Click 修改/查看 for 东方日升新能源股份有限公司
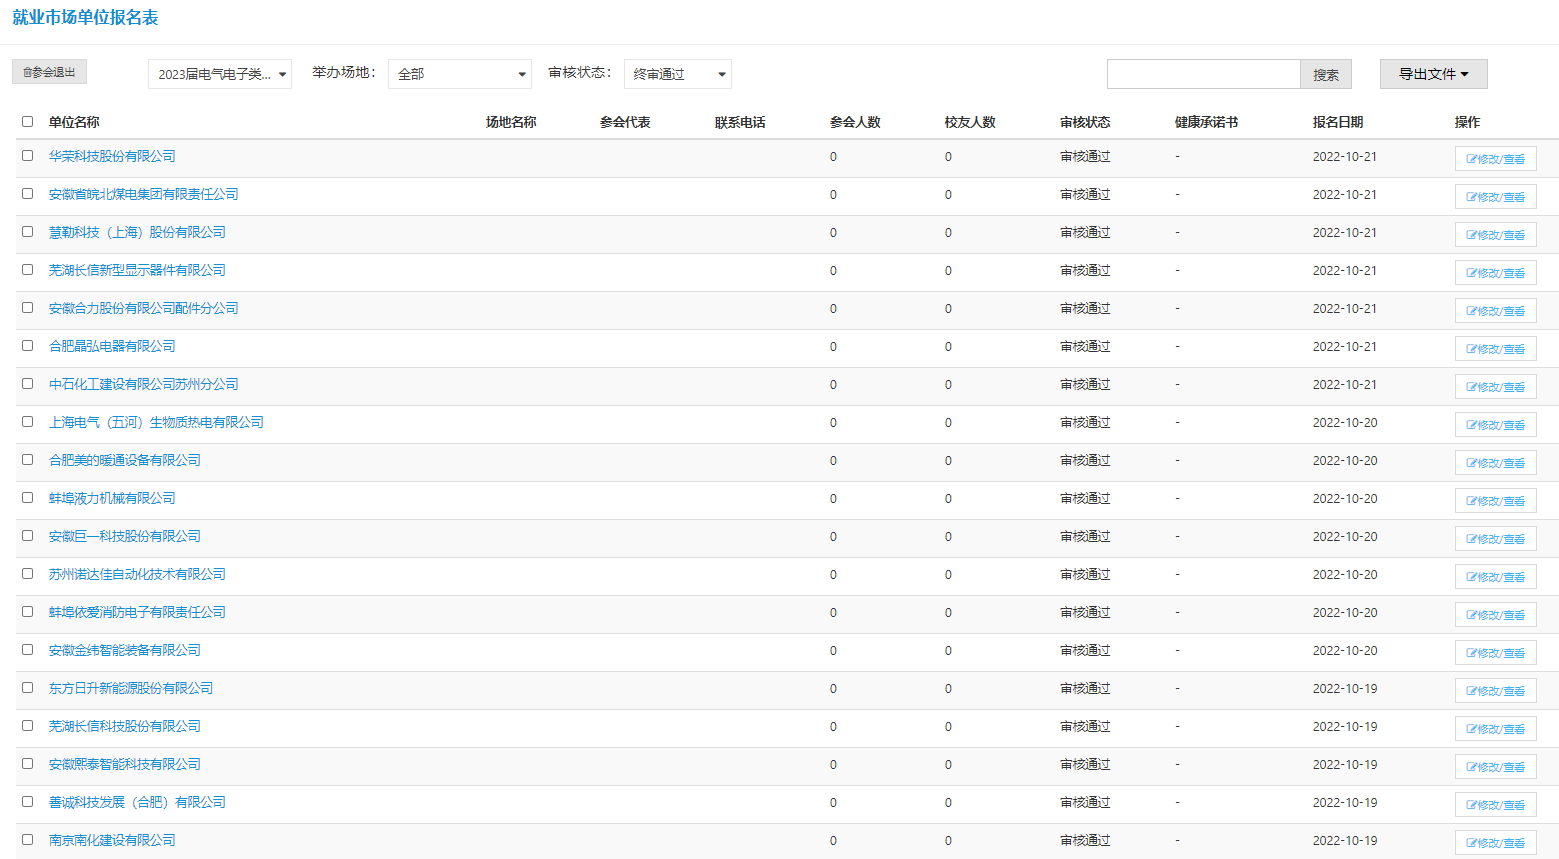Image resolution: width=1559 pixels, height=859 pixels. coord(1495,691)
